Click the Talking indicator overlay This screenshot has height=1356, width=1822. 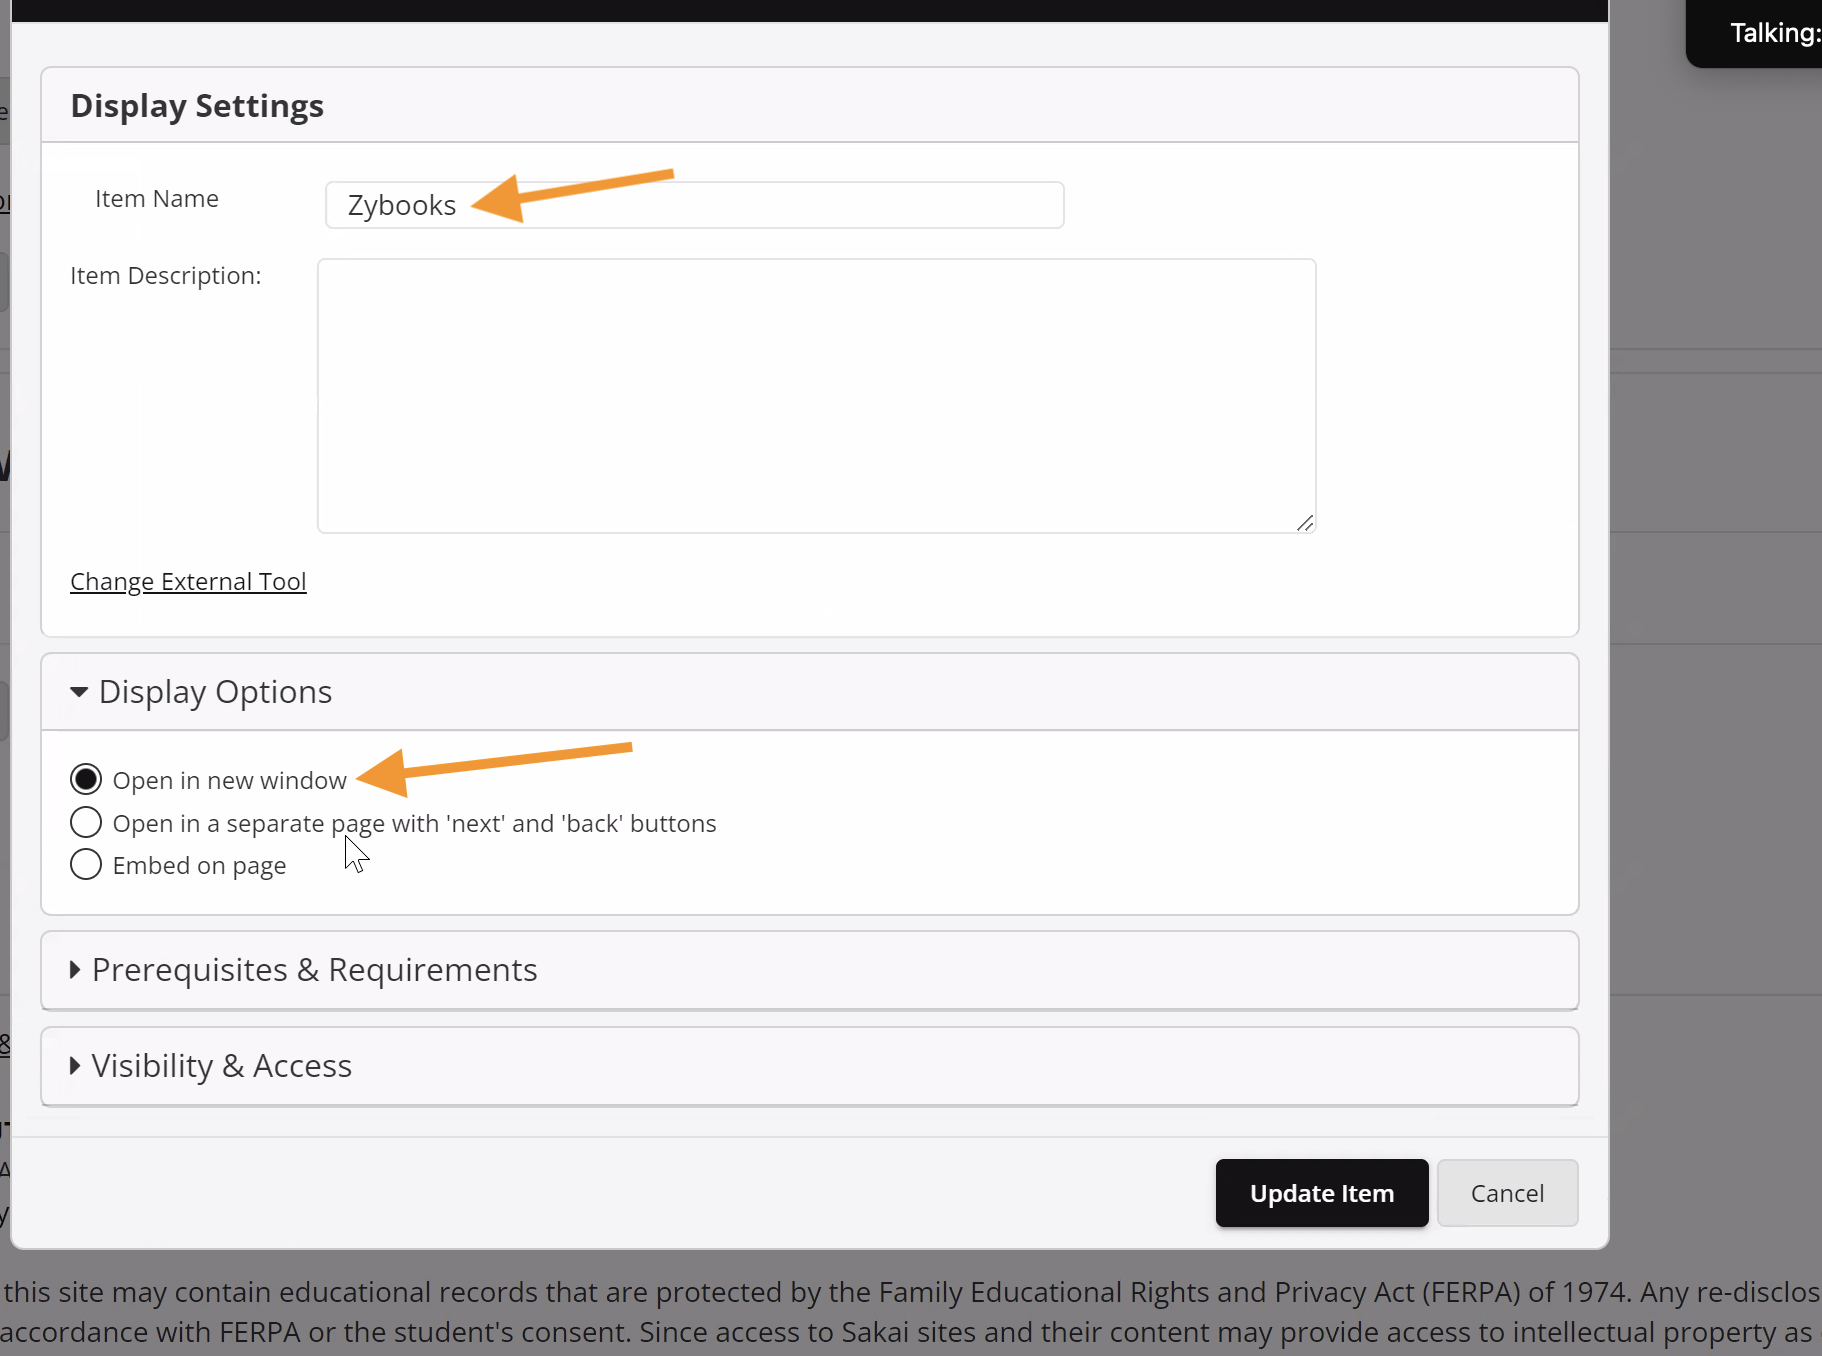tap(1754, 33)
